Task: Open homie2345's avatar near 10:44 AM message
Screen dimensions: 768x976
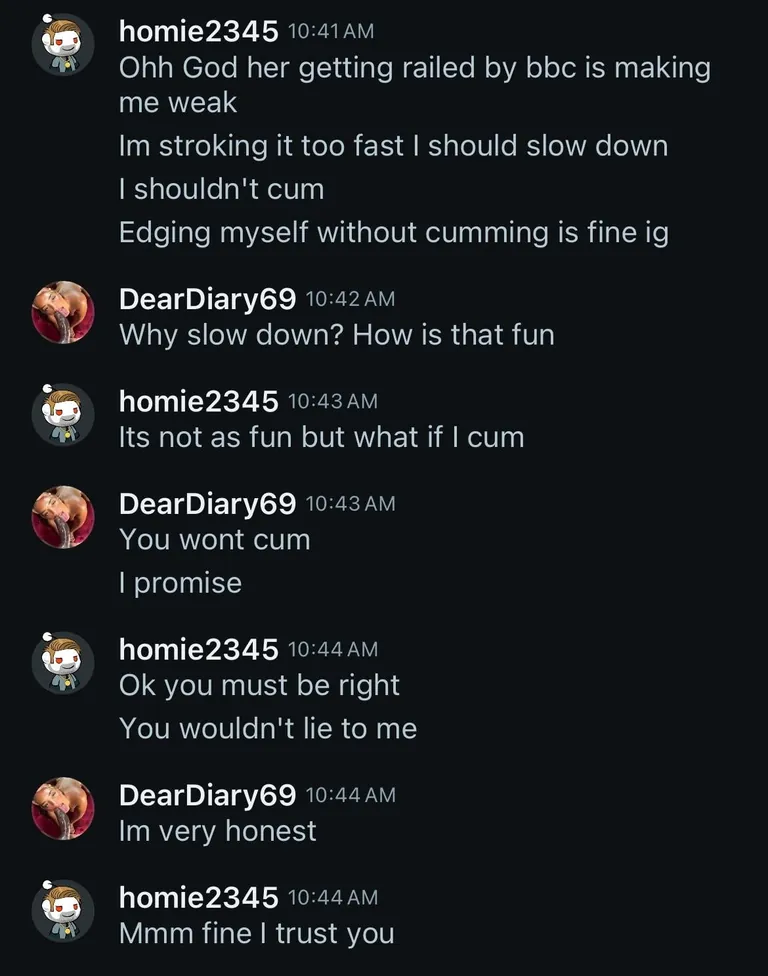Action: coord(63,661)
